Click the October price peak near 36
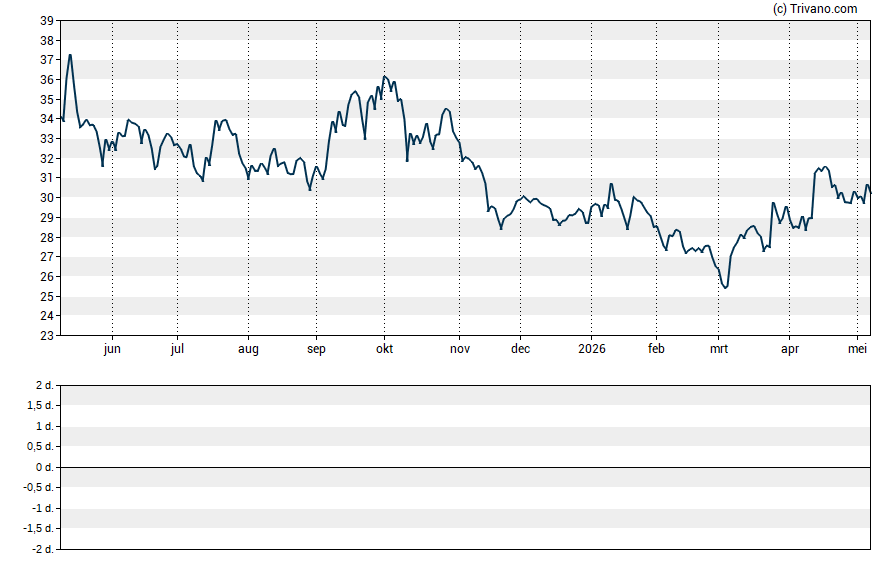The width and height of the screenshot is (888, 565). tap(385, 76)
